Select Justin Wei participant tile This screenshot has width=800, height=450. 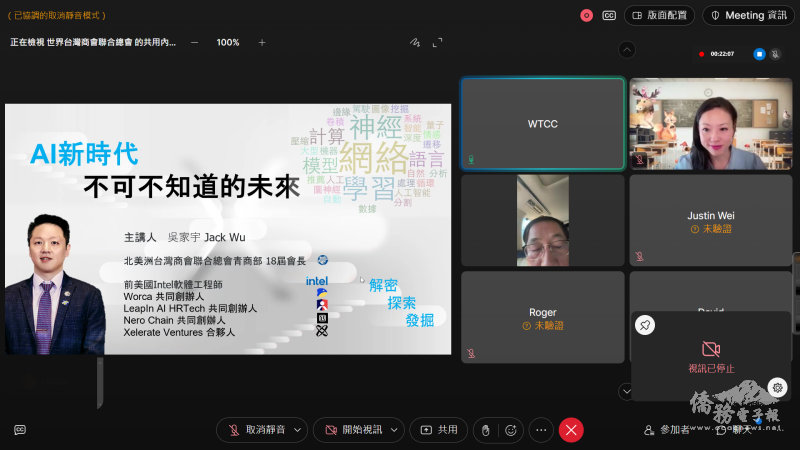711,220
